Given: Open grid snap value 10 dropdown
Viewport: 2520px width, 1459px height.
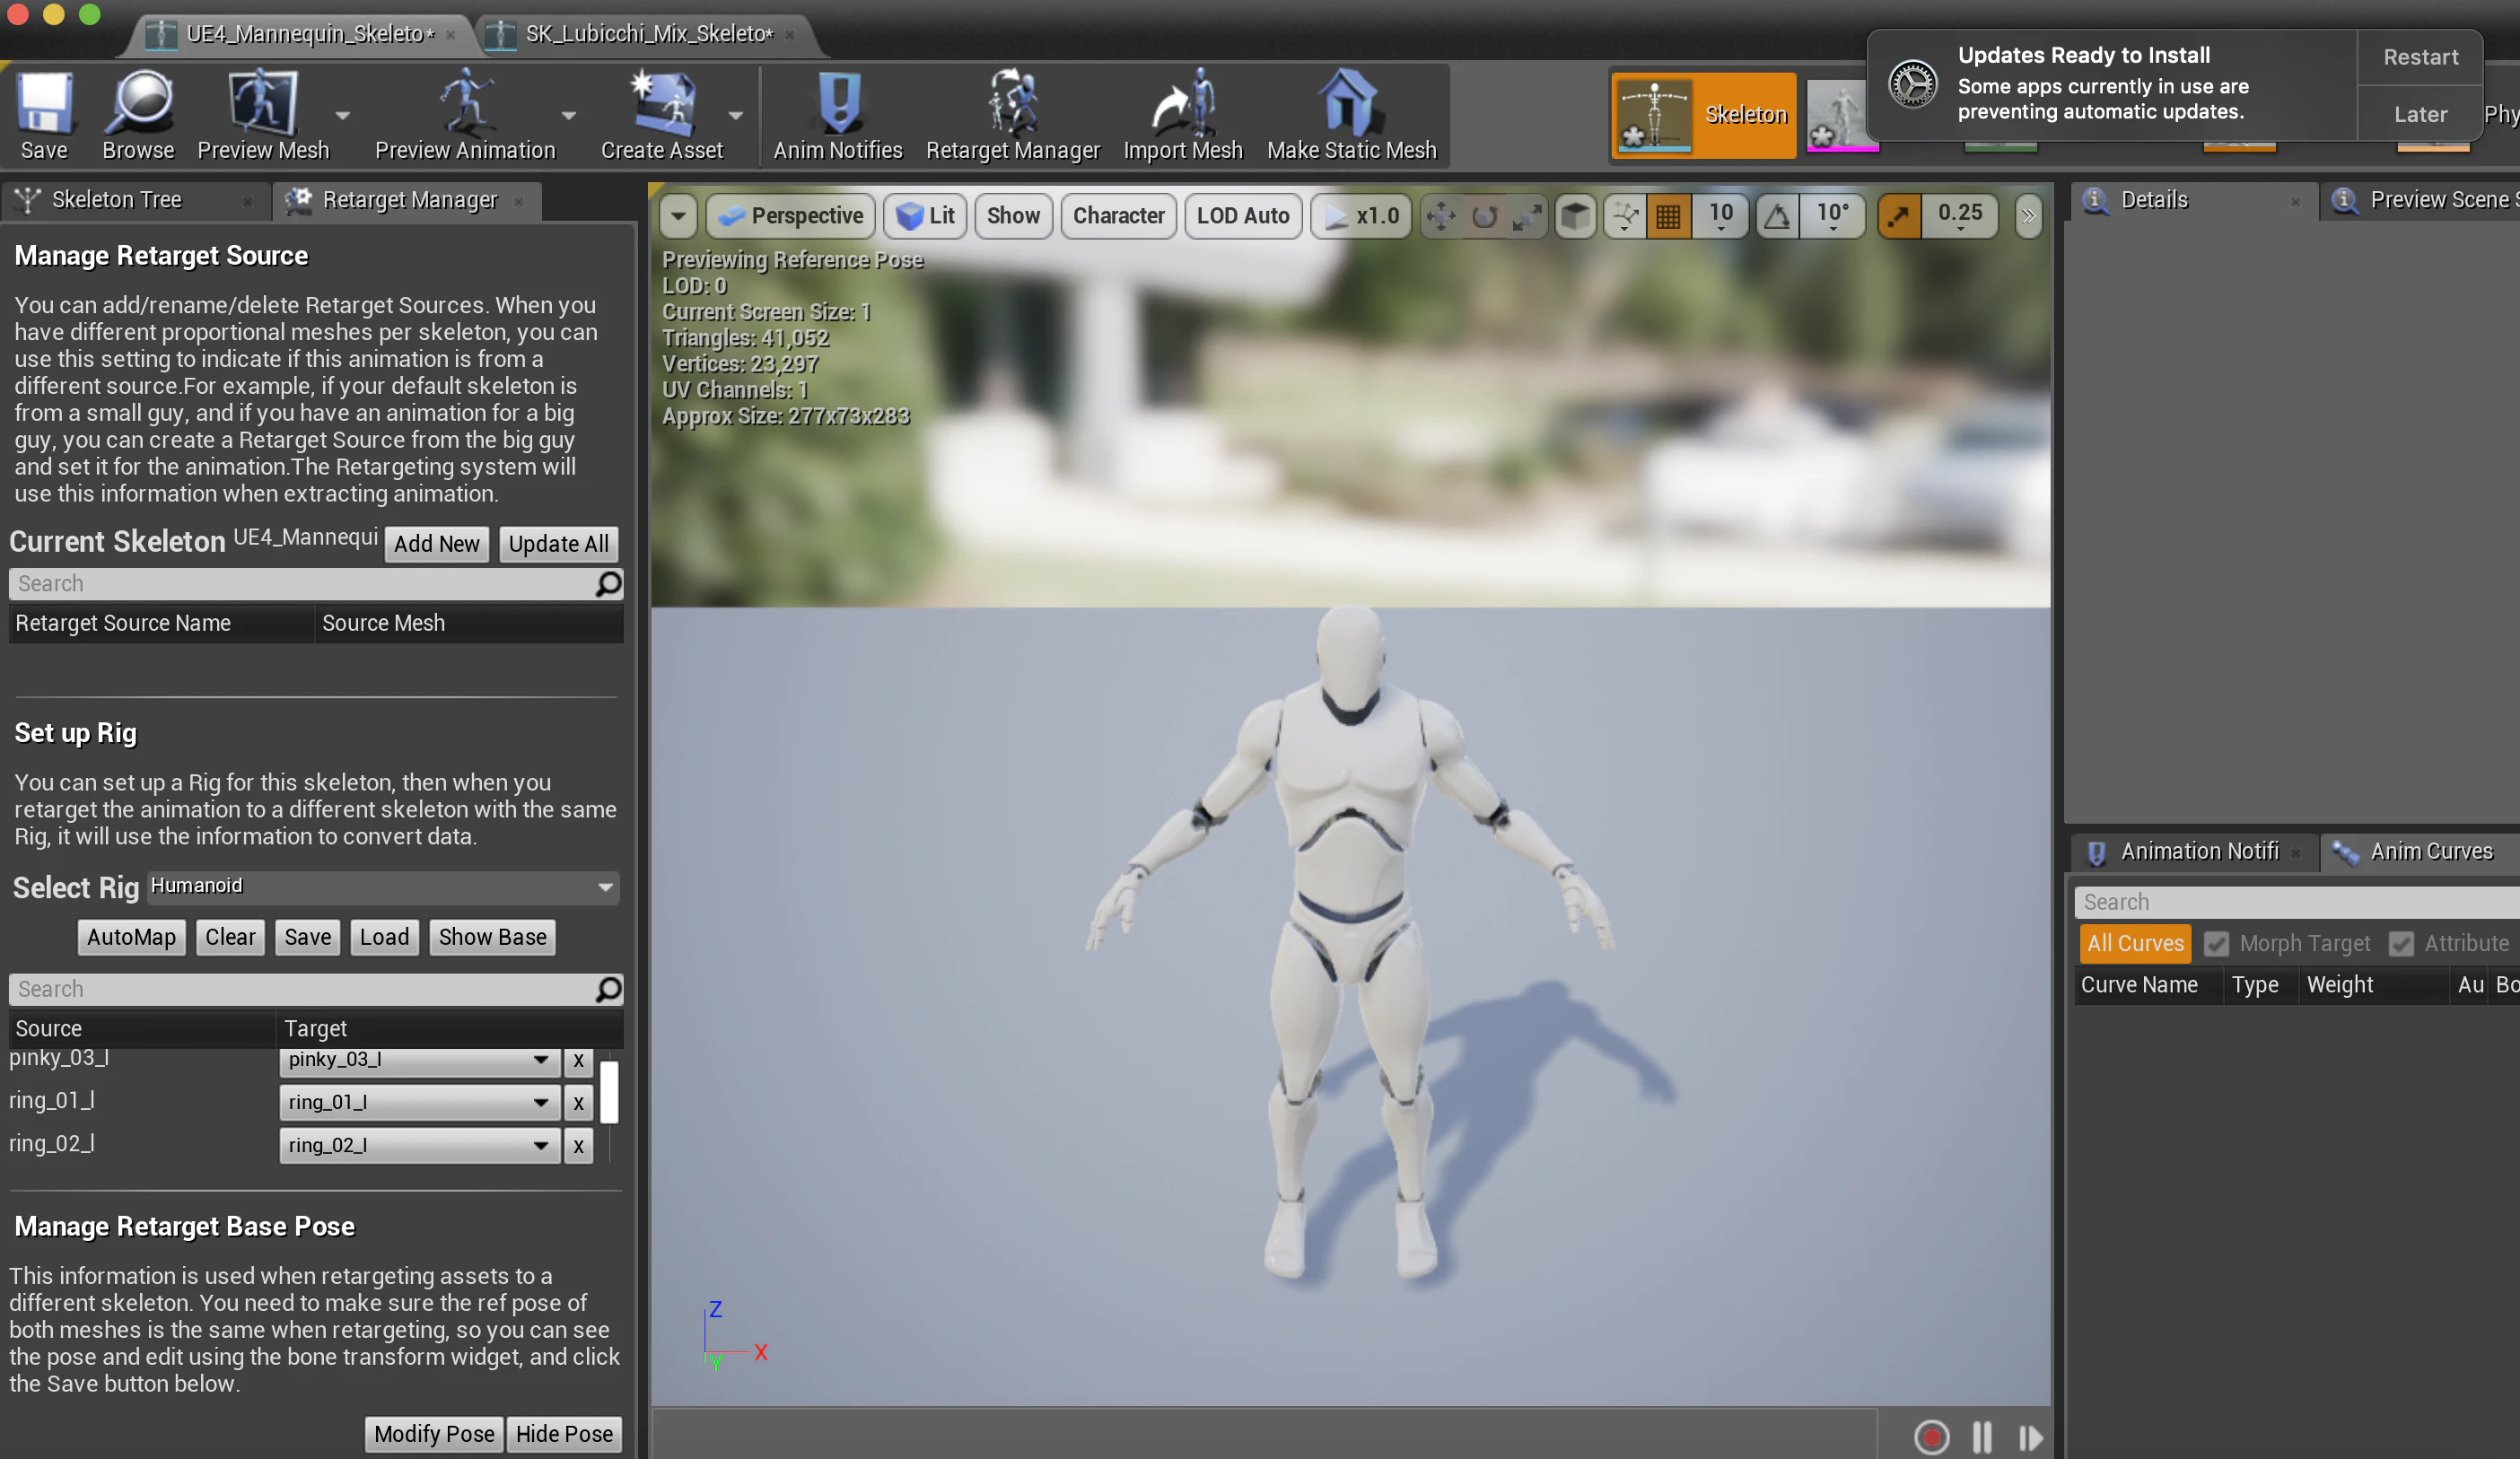Looking at the screenshot, I should 1720,216.
